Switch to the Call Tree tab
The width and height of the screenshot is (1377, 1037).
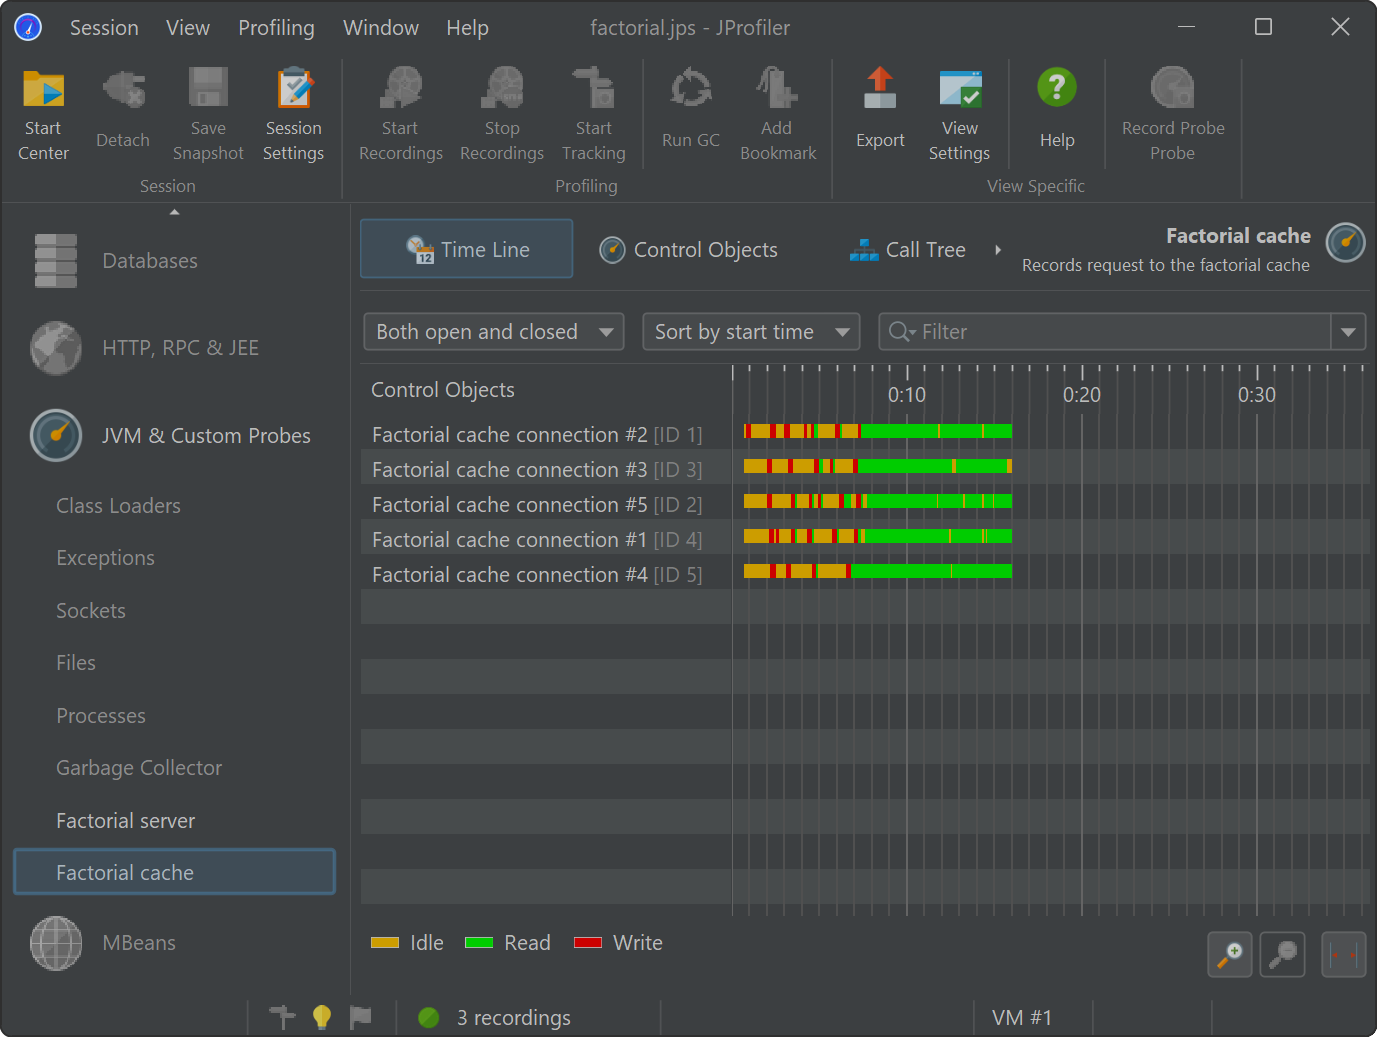coord(908,250)
